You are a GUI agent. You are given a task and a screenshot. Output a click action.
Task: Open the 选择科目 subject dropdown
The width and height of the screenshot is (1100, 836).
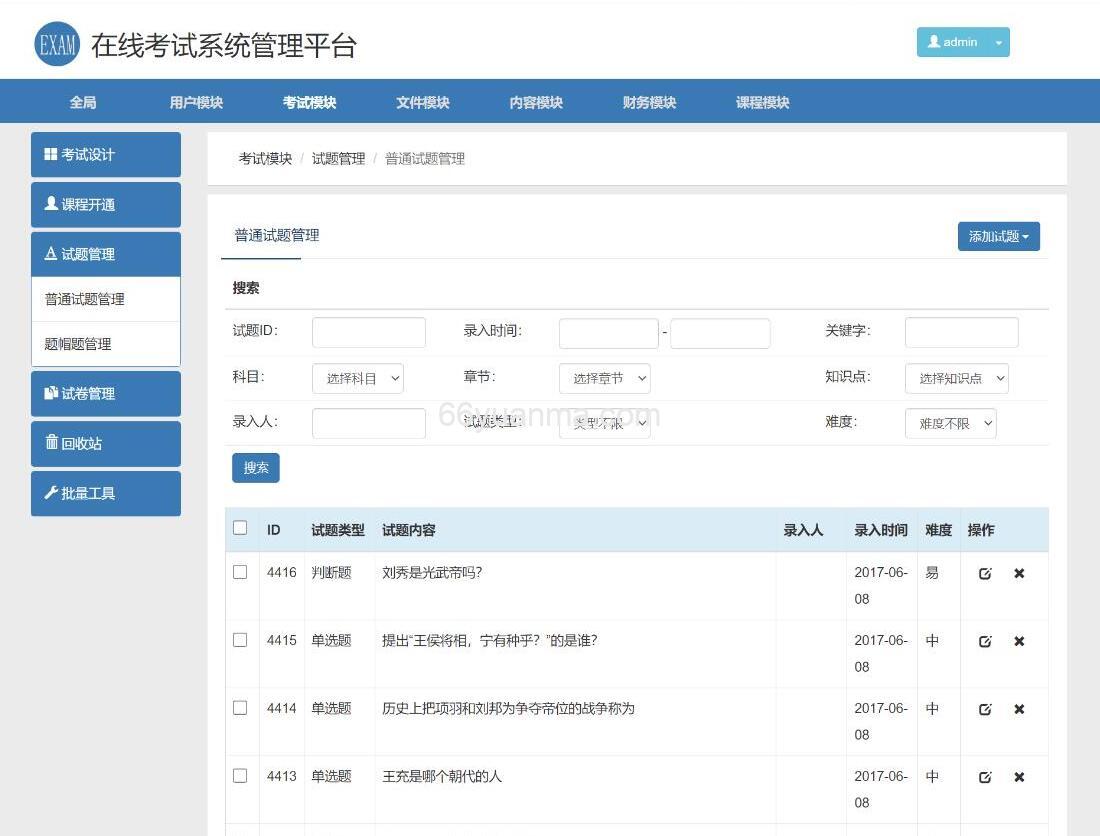358,378
